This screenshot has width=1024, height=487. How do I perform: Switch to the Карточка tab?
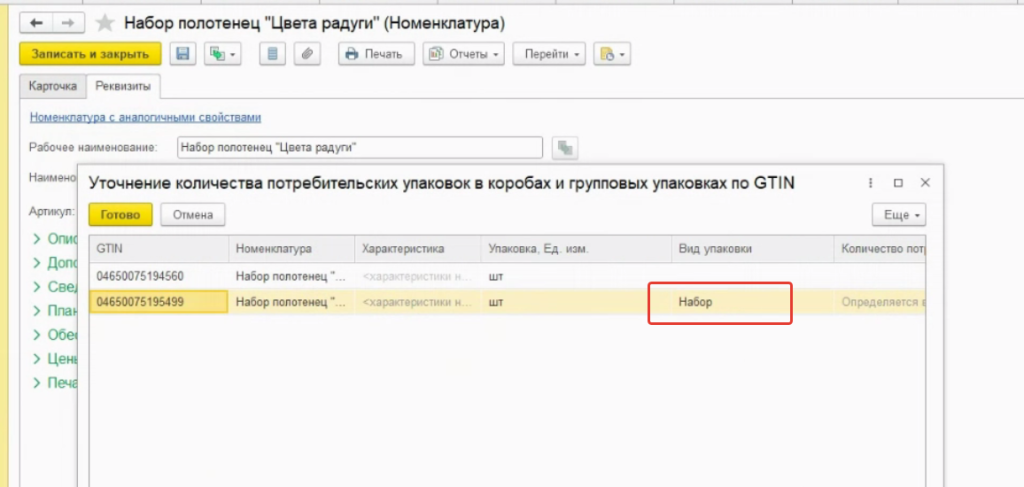51,87
